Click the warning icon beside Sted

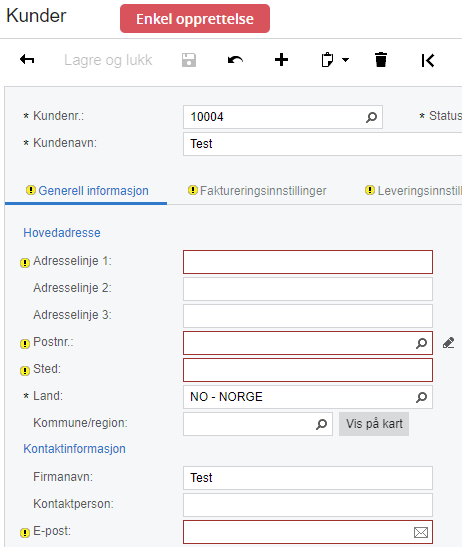tap(25, 370)
